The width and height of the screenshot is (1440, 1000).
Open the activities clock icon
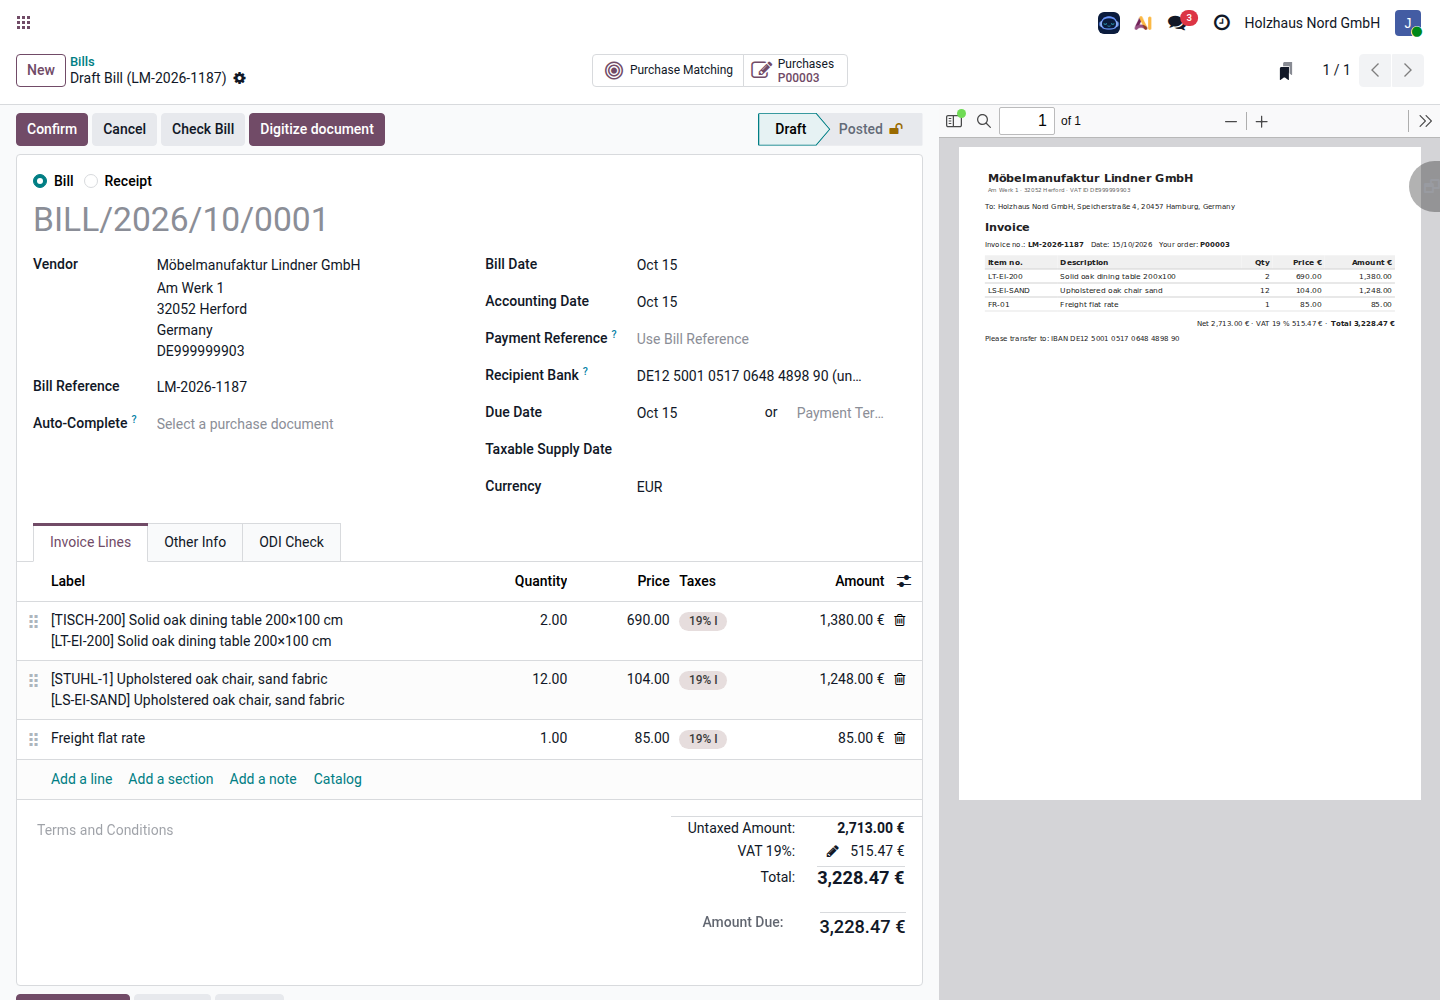[x=1222, y=23]
